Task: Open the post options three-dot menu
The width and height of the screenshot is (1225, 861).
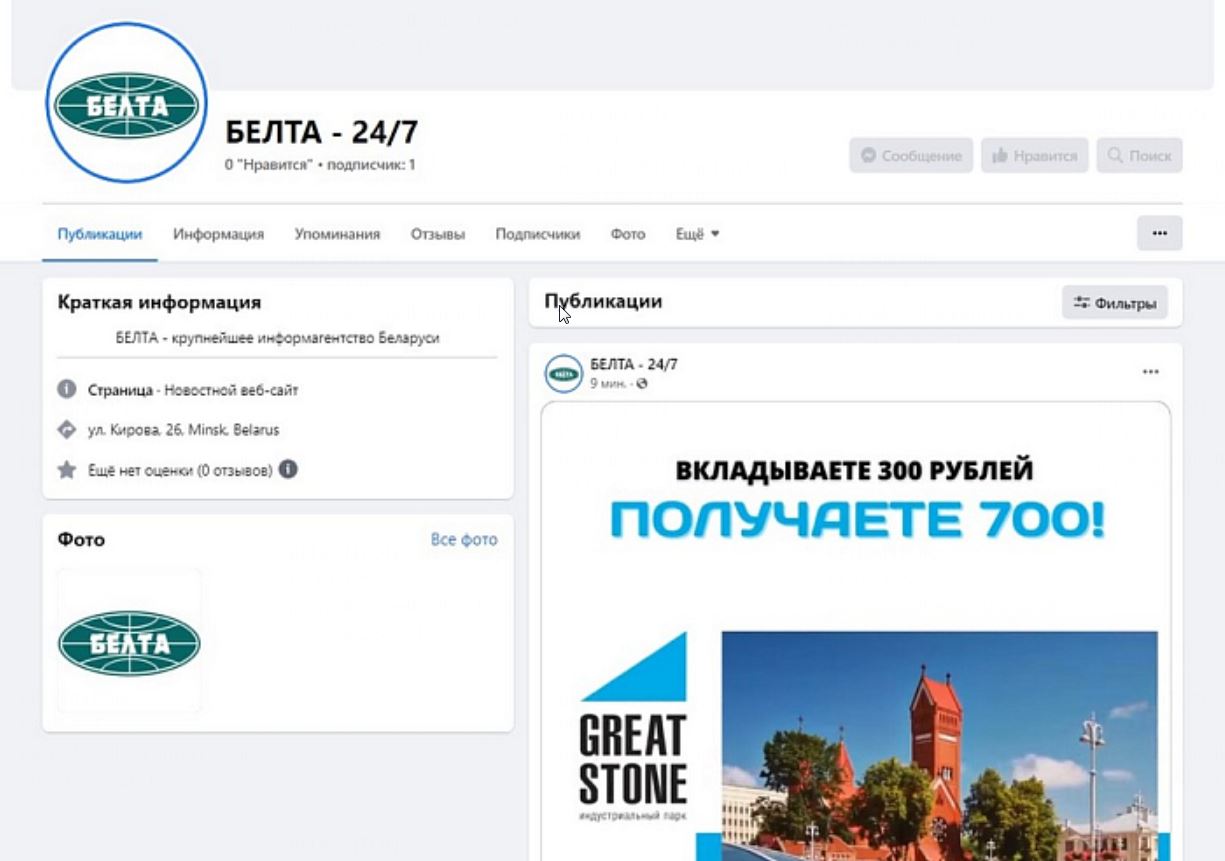Action: (x=1151, y=372)
